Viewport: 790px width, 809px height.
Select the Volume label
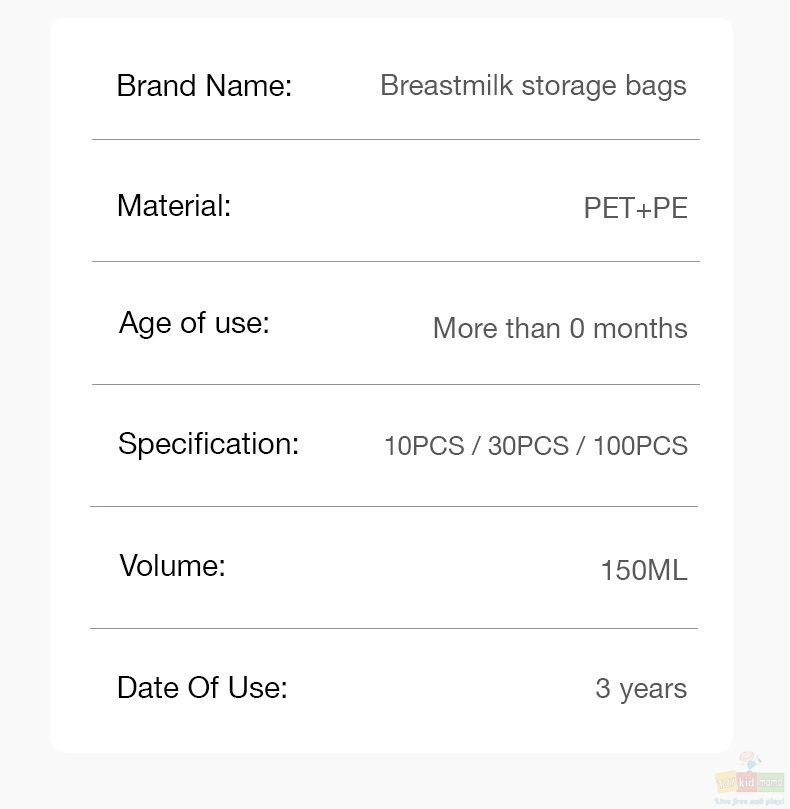click(172, 565)
